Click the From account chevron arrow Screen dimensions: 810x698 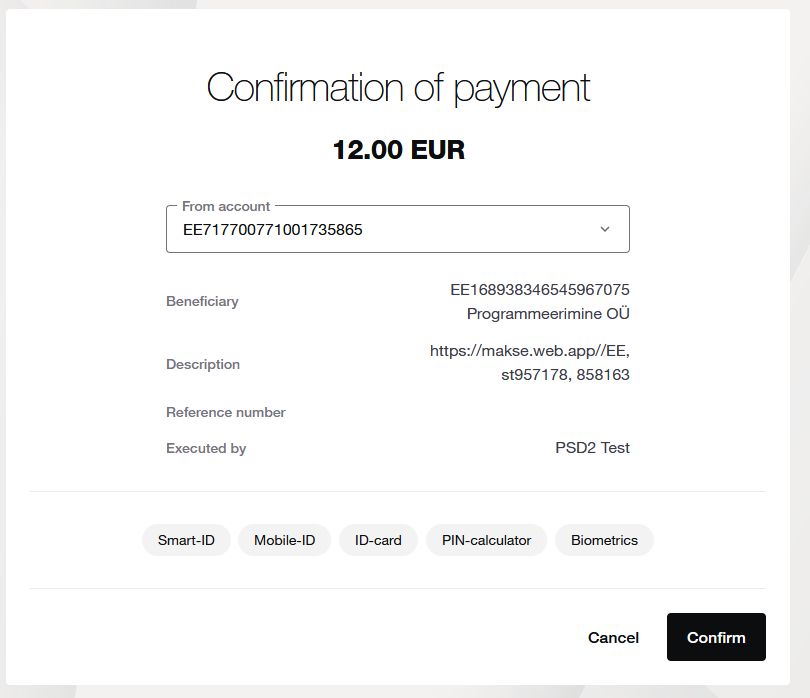tap(604, 229)
